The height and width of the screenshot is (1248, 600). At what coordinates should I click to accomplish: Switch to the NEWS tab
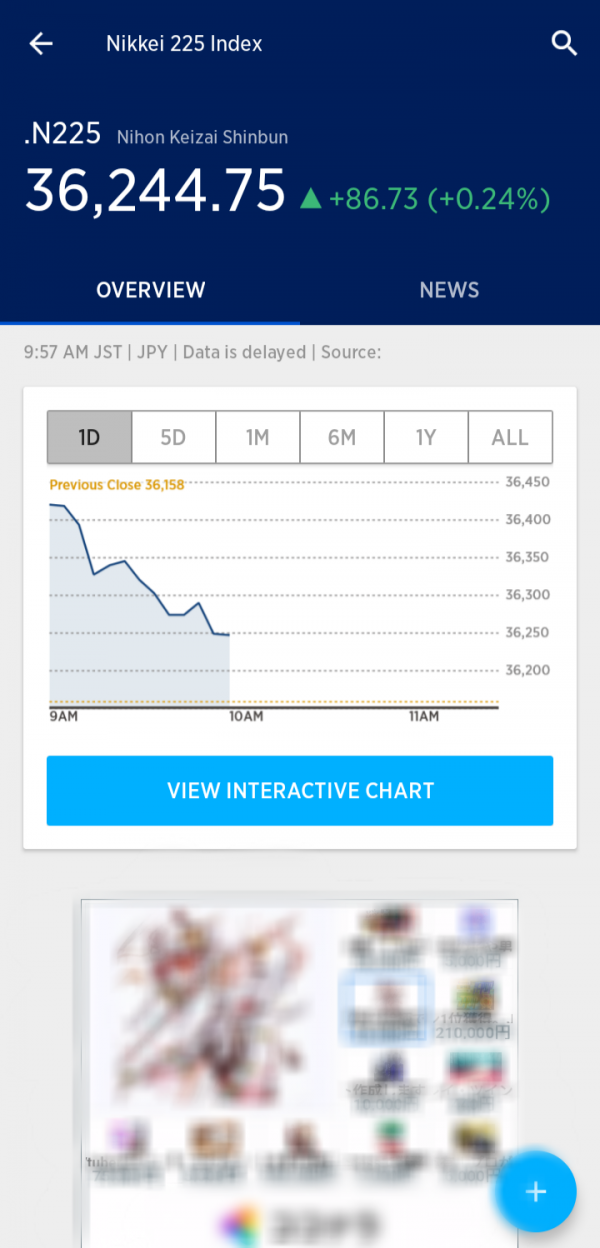(449, 290)
